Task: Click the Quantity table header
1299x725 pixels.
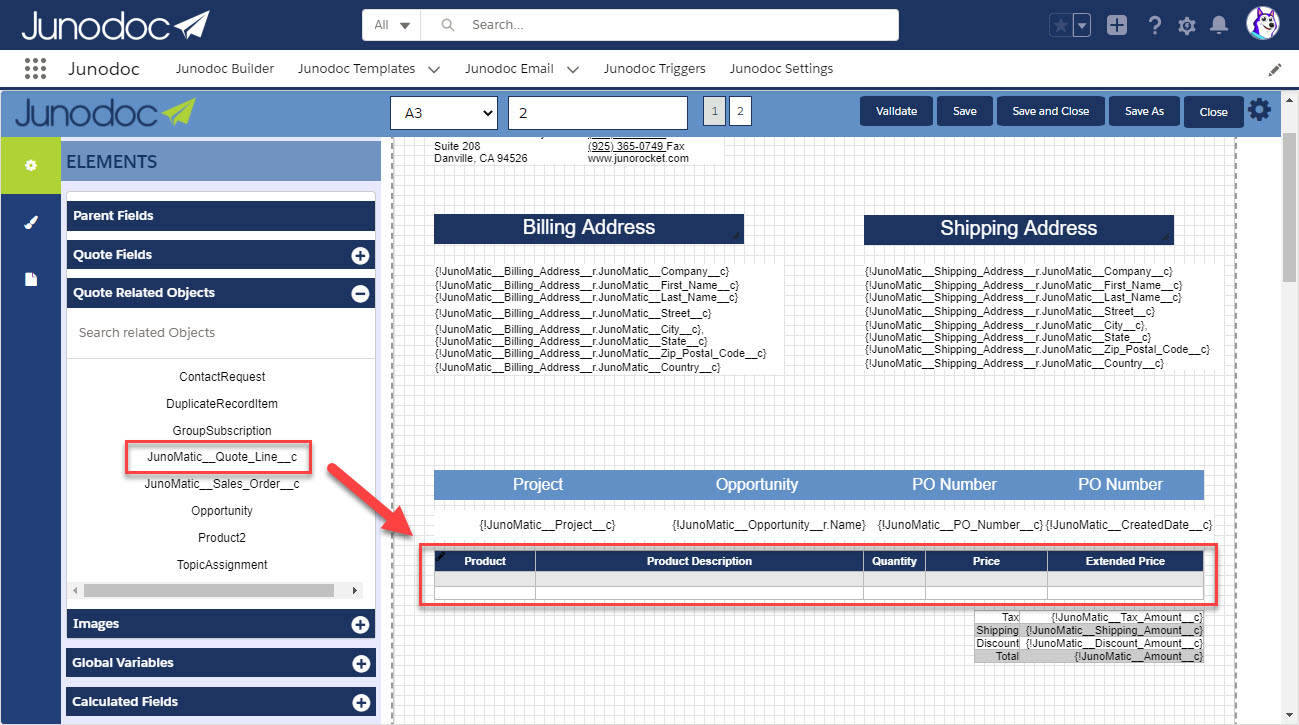Action: [x=894, y=561]
